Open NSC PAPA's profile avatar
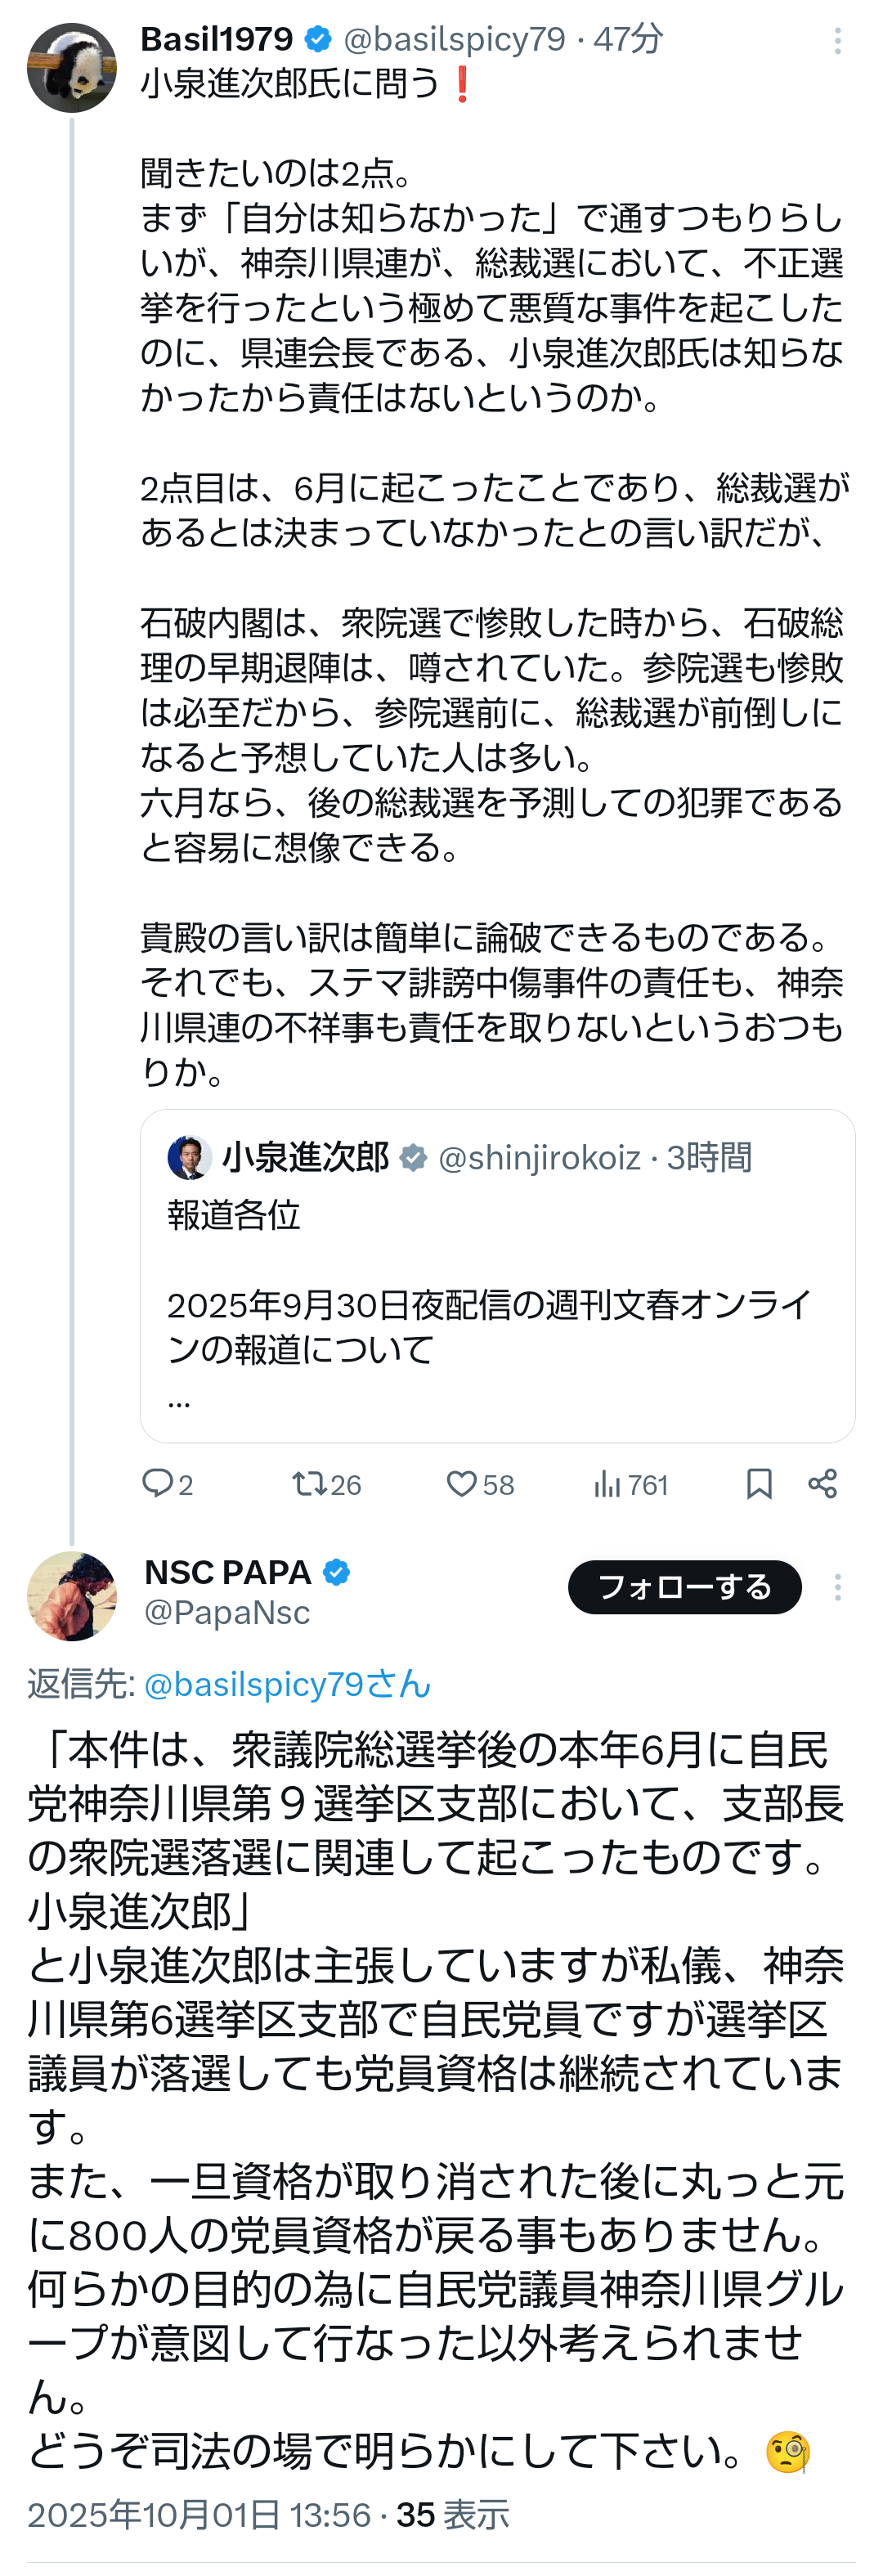883x2576 pixels. pos(72,1596)
